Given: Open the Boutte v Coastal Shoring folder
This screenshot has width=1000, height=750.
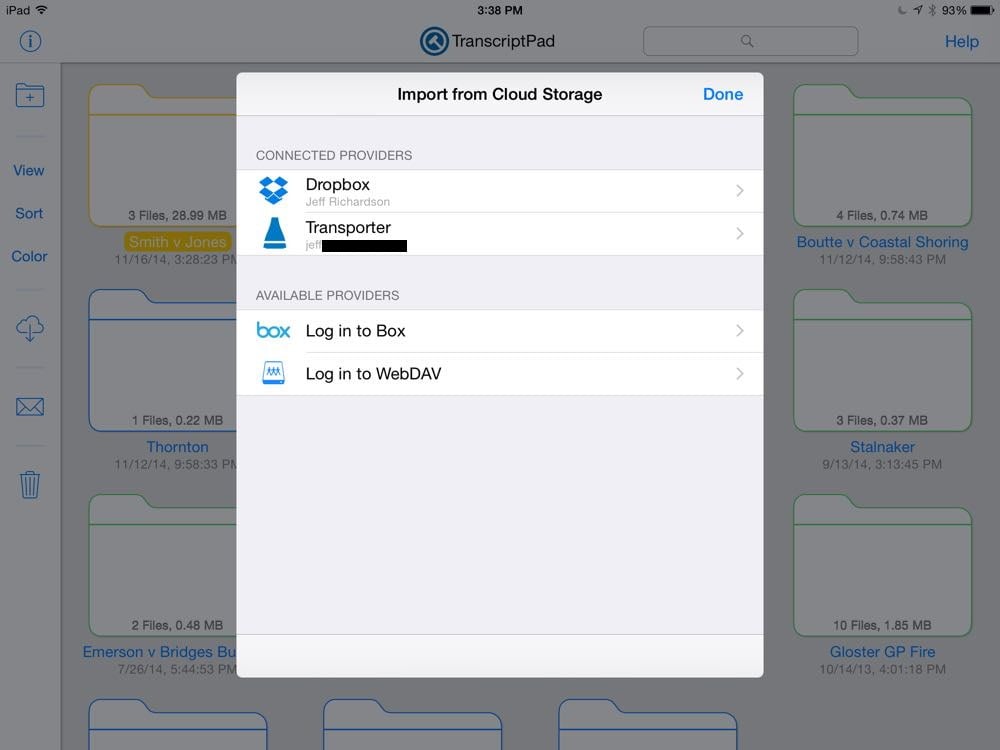Looking at the screenshot, I should click(882, 155).
